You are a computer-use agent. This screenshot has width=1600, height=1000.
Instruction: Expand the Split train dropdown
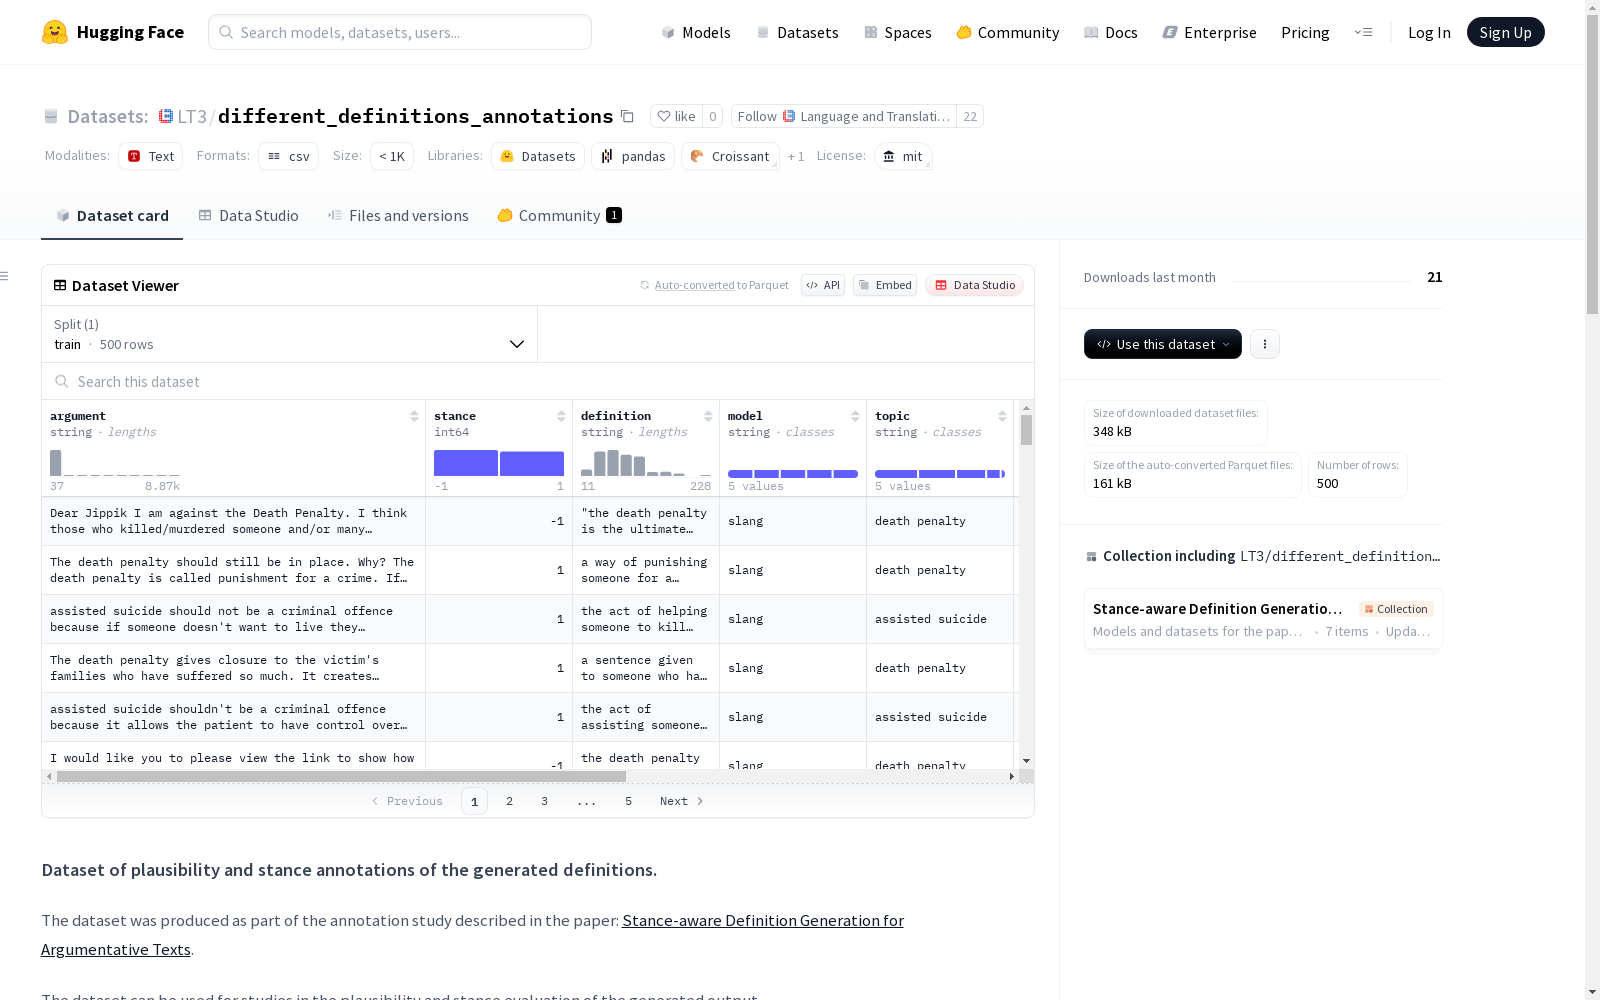[x=290, y=334]
